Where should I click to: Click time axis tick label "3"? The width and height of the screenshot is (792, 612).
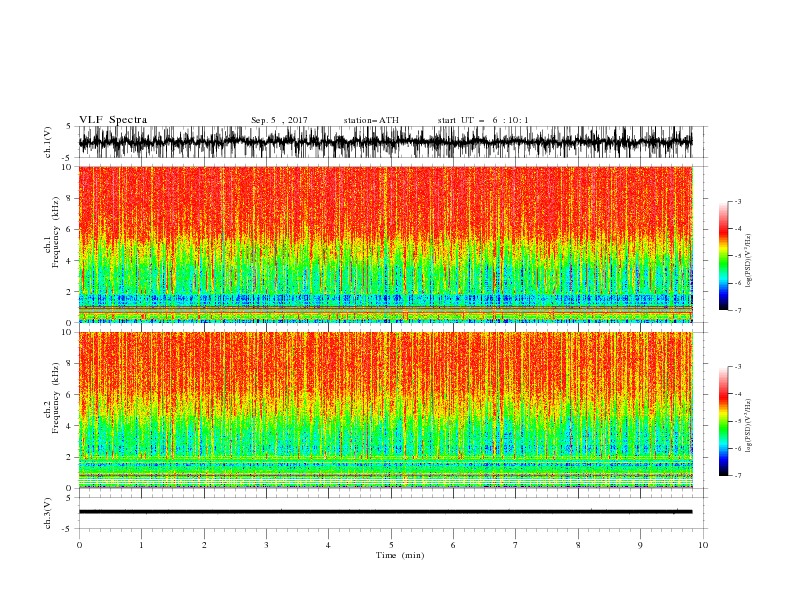(266, 545)
